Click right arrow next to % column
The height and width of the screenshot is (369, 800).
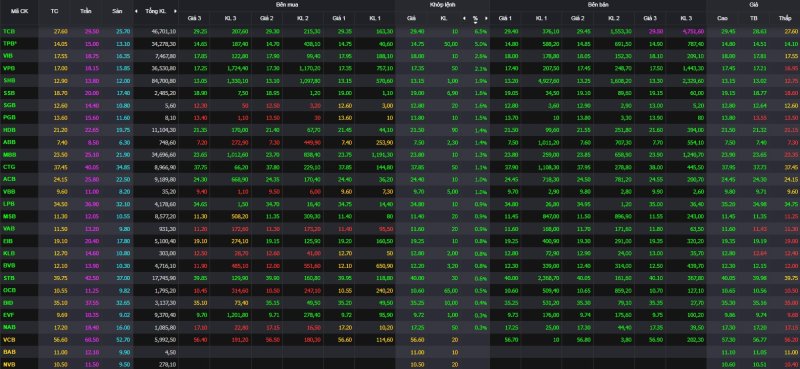[486, 18]
